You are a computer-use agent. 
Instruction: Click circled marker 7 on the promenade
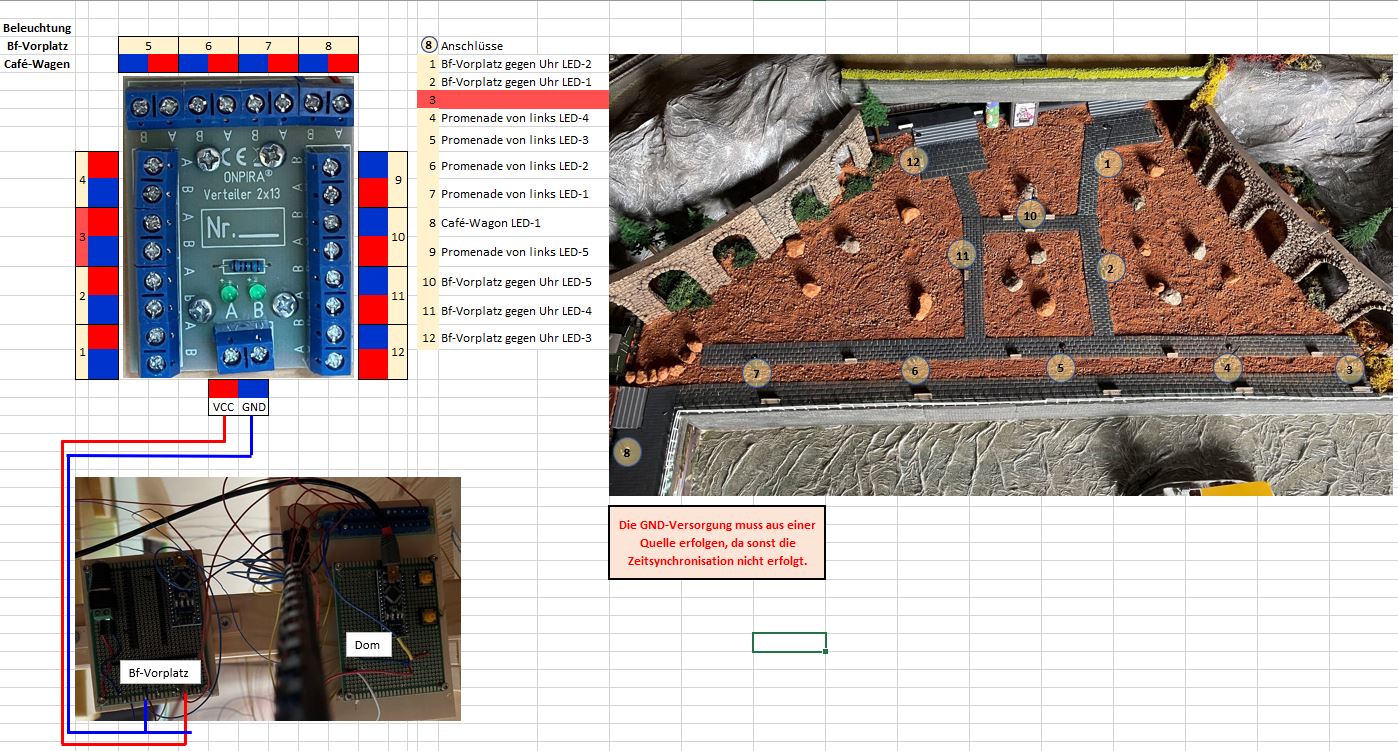click(757, 374)
